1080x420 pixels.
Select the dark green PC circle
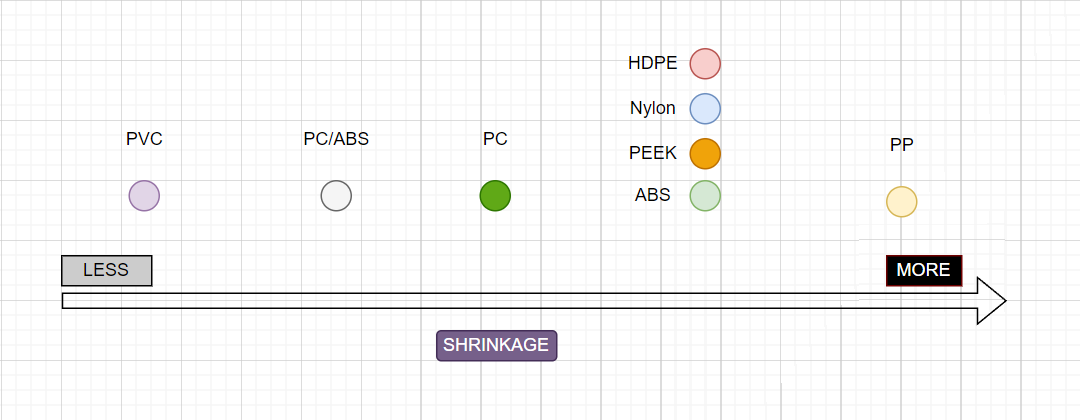click(x=495, y=196)
